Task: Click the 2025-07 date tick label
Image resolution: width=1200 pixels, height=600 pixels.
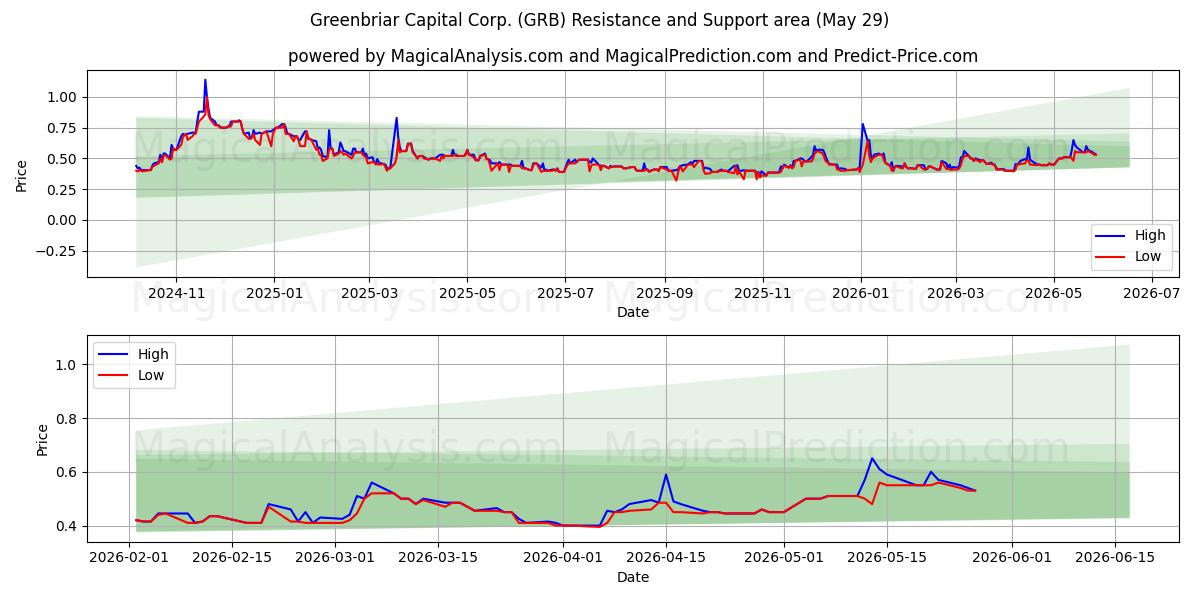Action: (565, 293)
